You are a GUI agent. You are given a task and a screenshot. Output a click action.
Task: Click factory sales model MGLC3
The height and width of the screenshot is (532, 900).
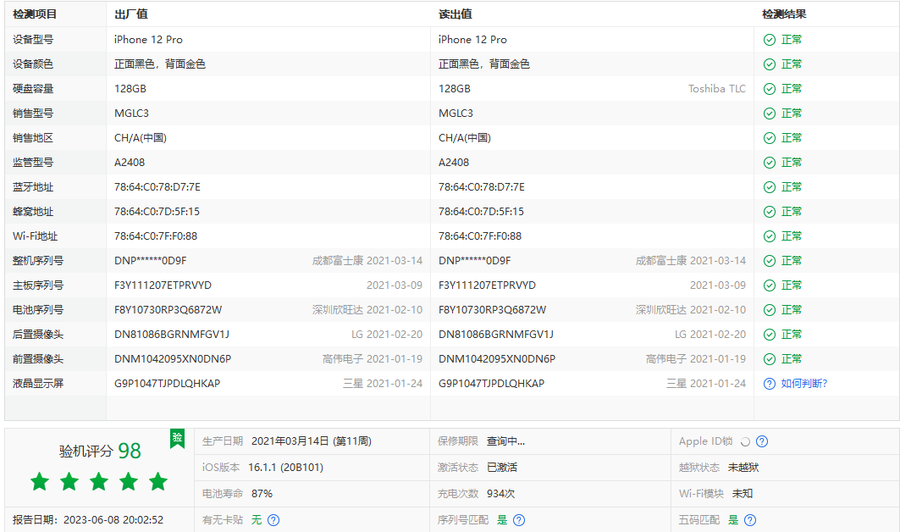point(131,113)
